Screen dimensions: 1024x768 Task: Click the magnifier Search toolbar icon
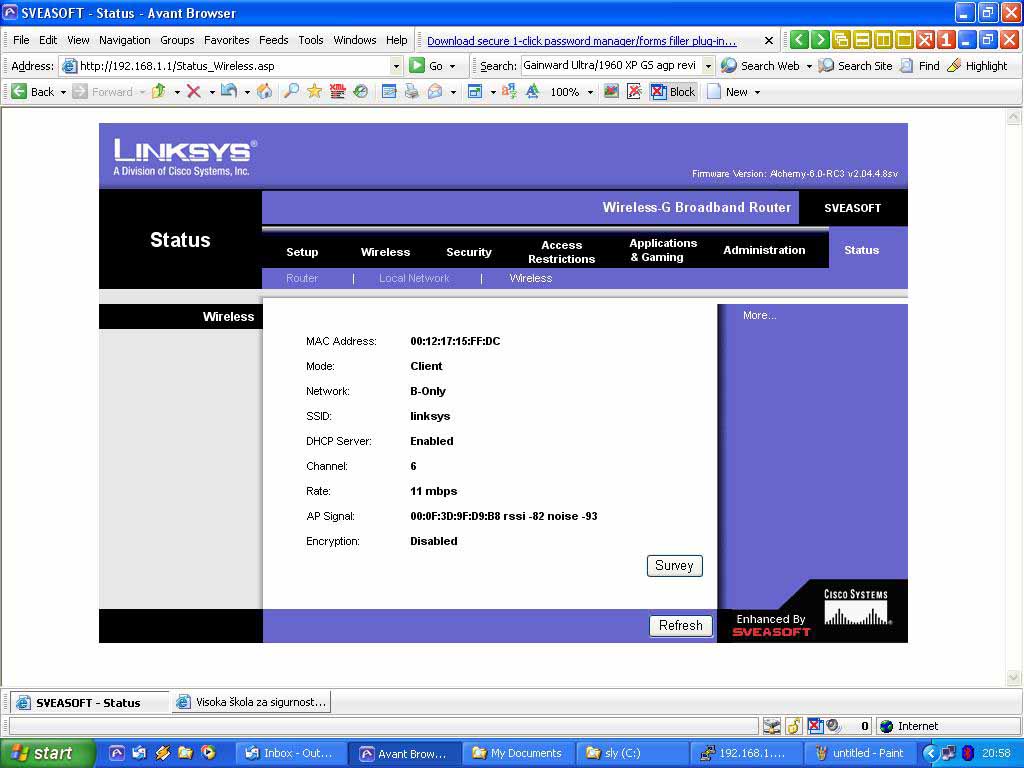tap(290, 92)
